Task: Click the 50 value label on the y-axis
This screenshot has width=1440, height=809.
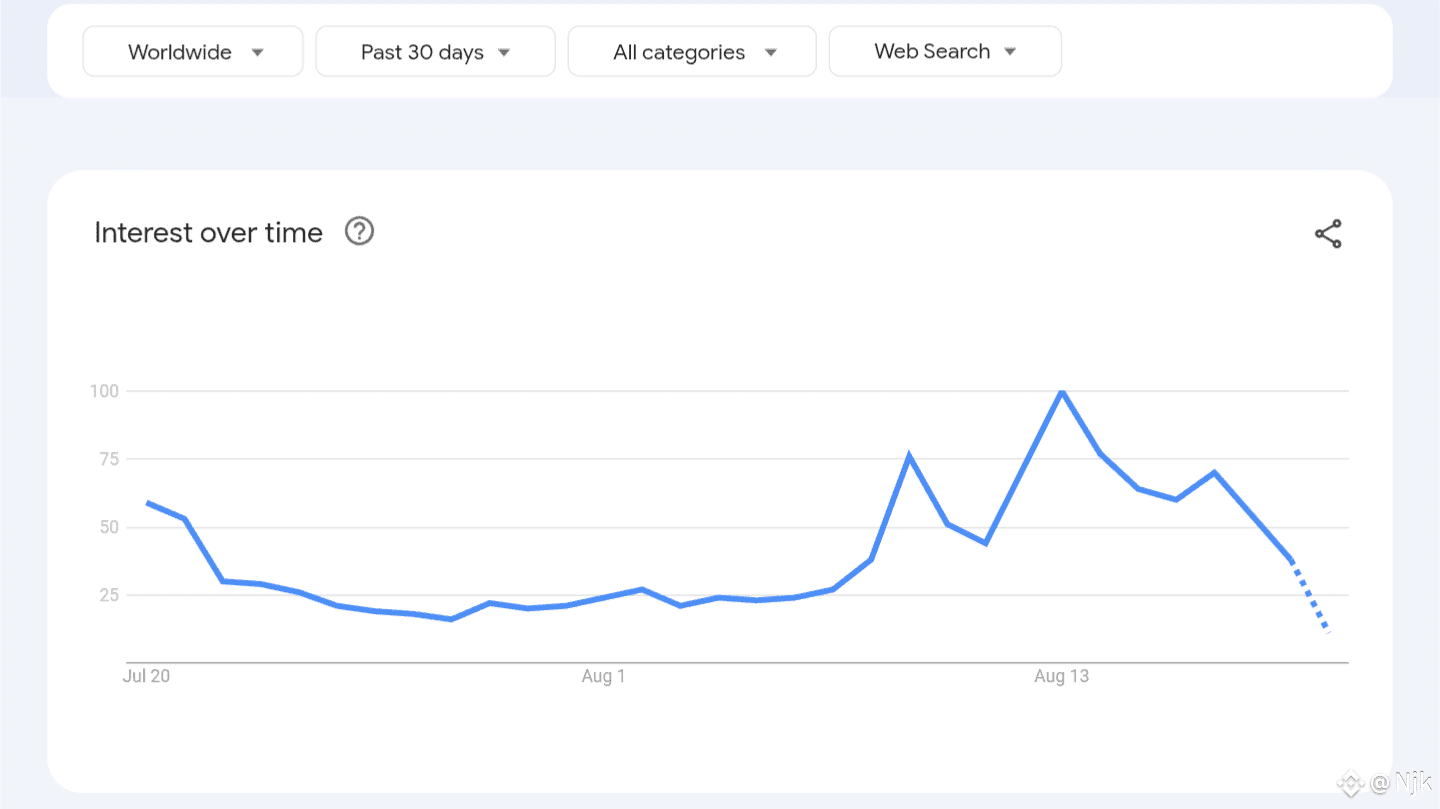Action: point(107,527)
